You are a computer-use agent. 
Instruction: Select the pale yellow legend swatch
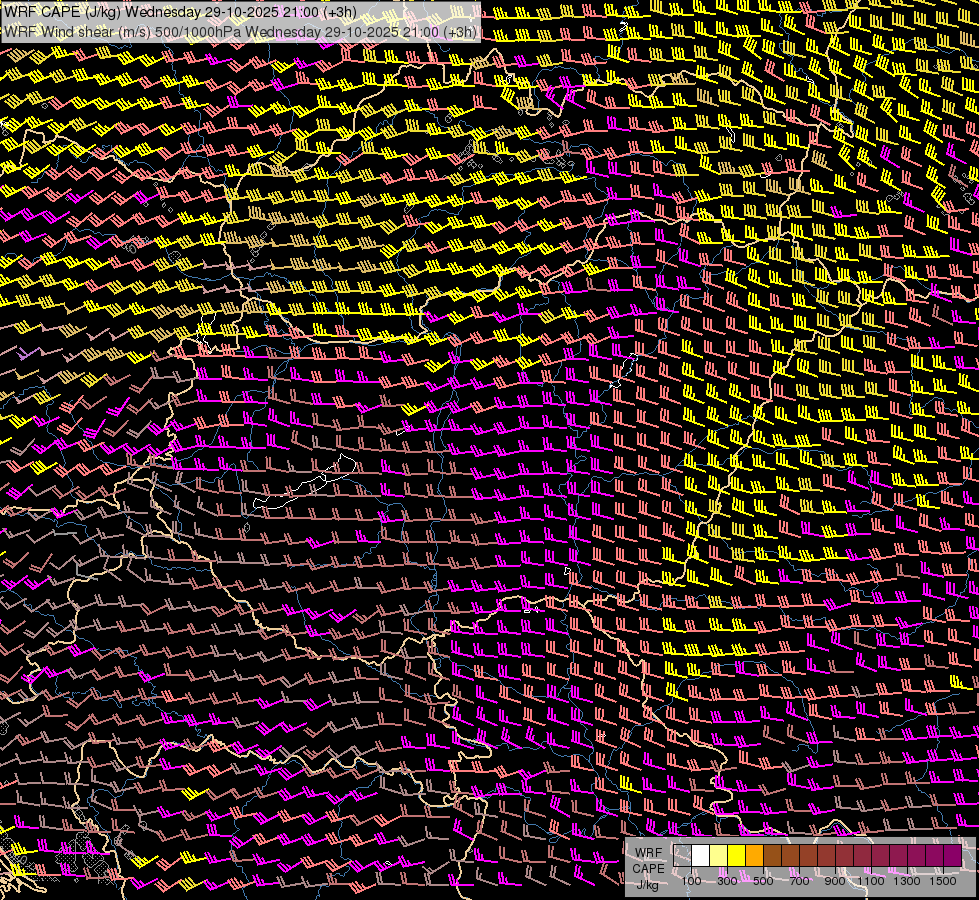pyautogui.click(x=719, y=856)
